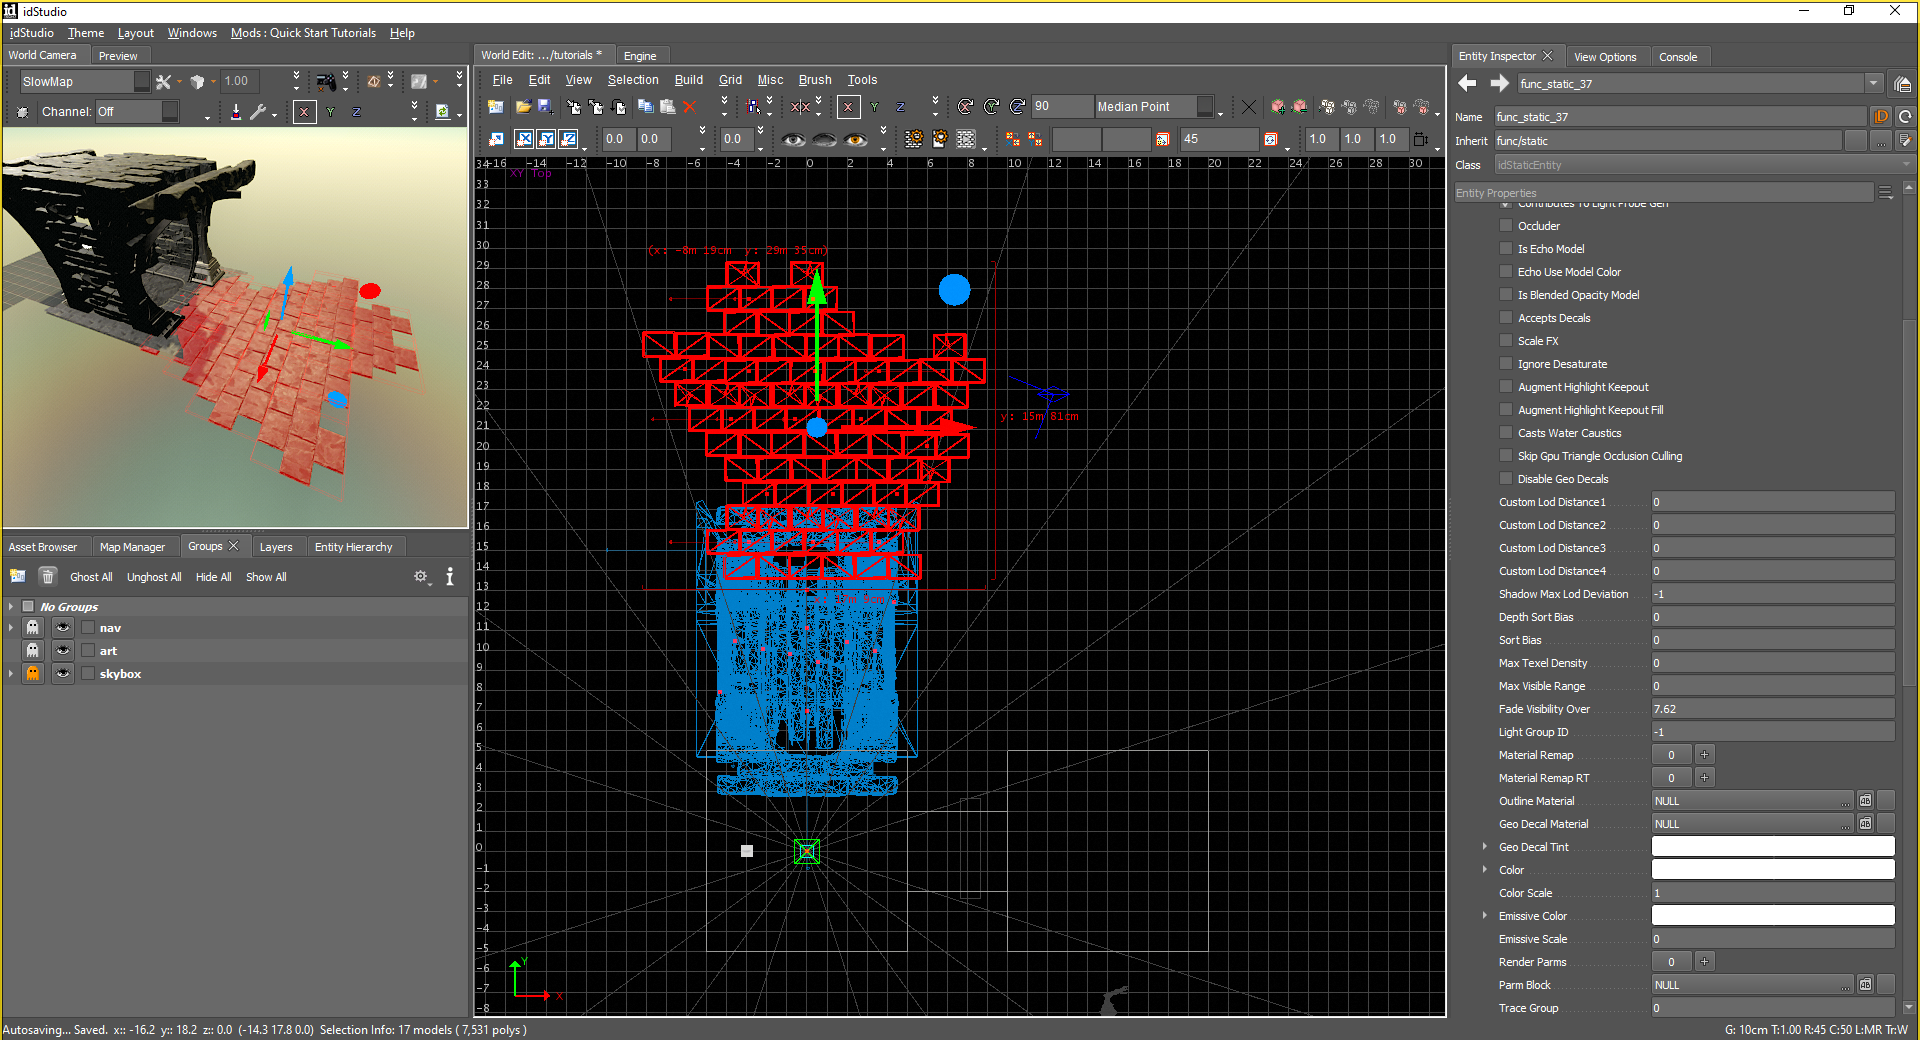Click the info icon in Groups panel

tap(450, 577)
